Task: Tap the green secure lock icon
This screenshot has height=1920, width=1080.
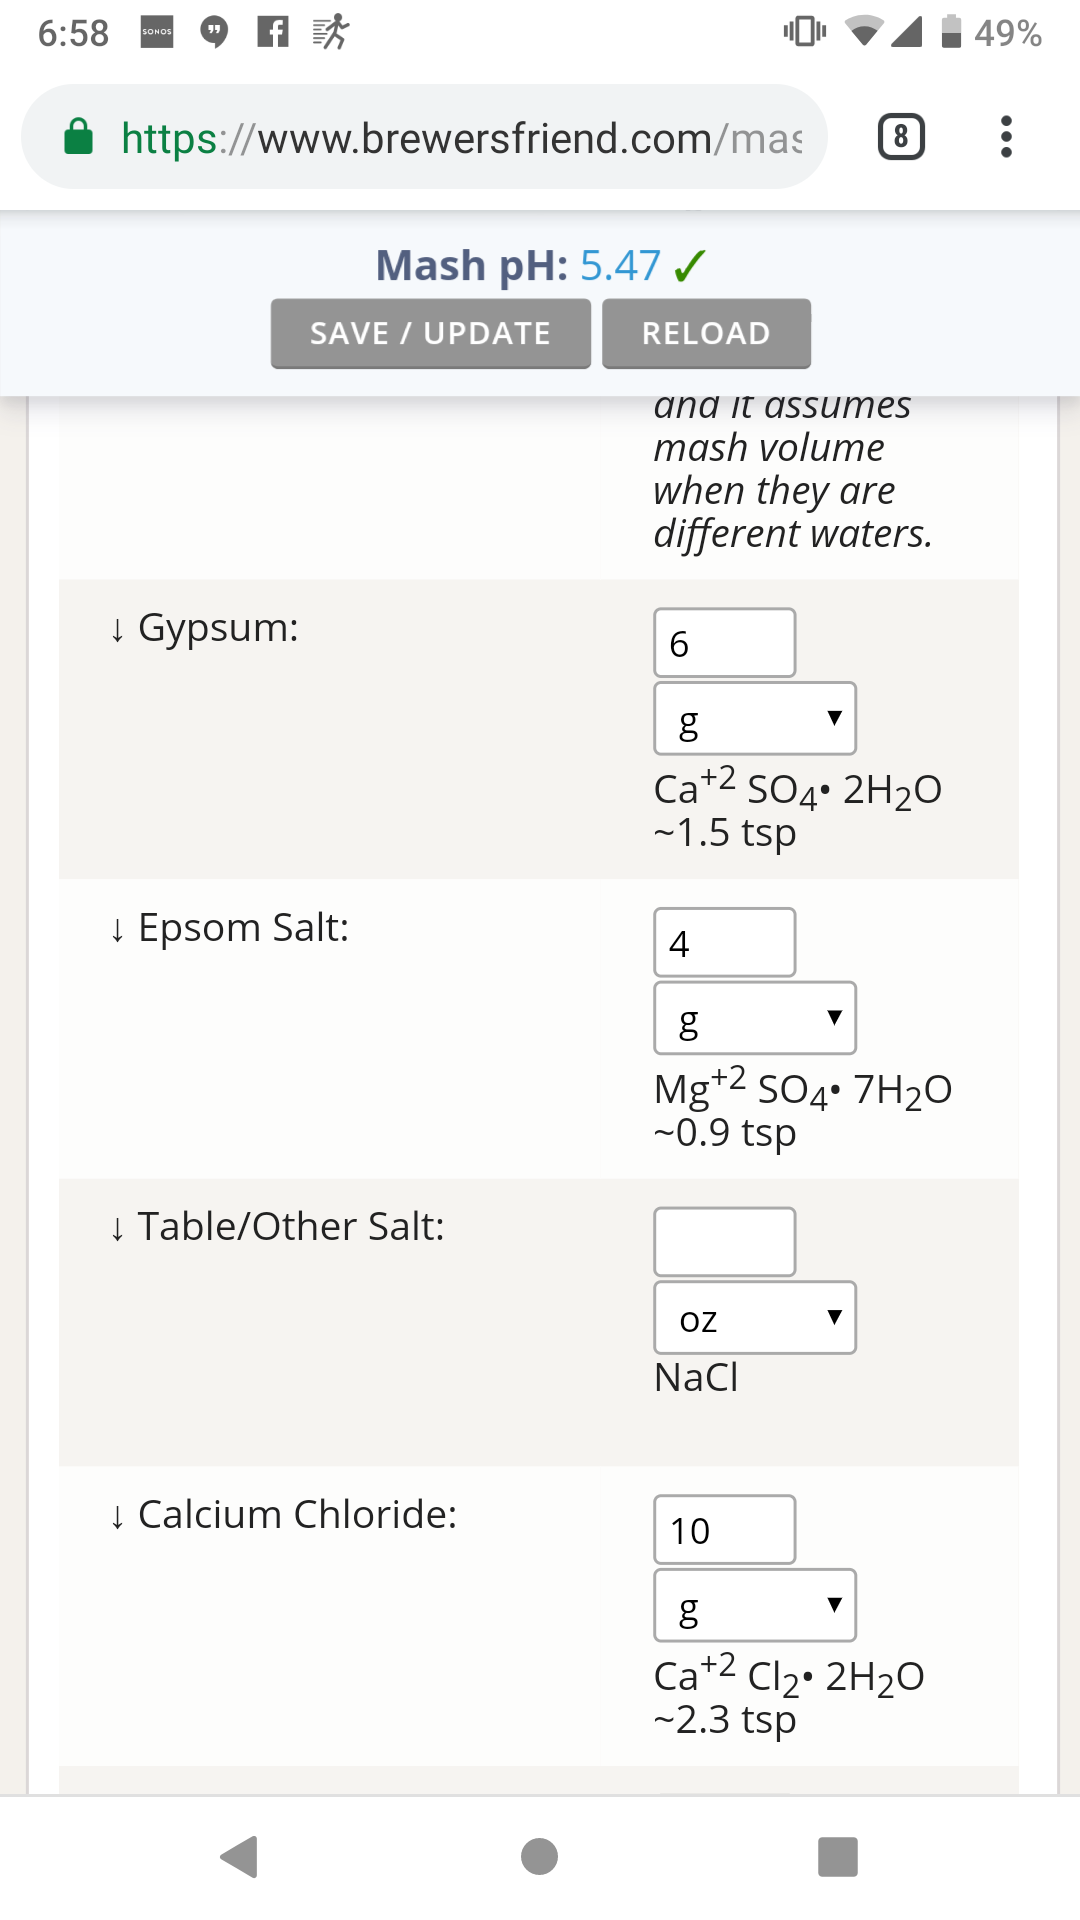Action: click(x=79, y=137)
